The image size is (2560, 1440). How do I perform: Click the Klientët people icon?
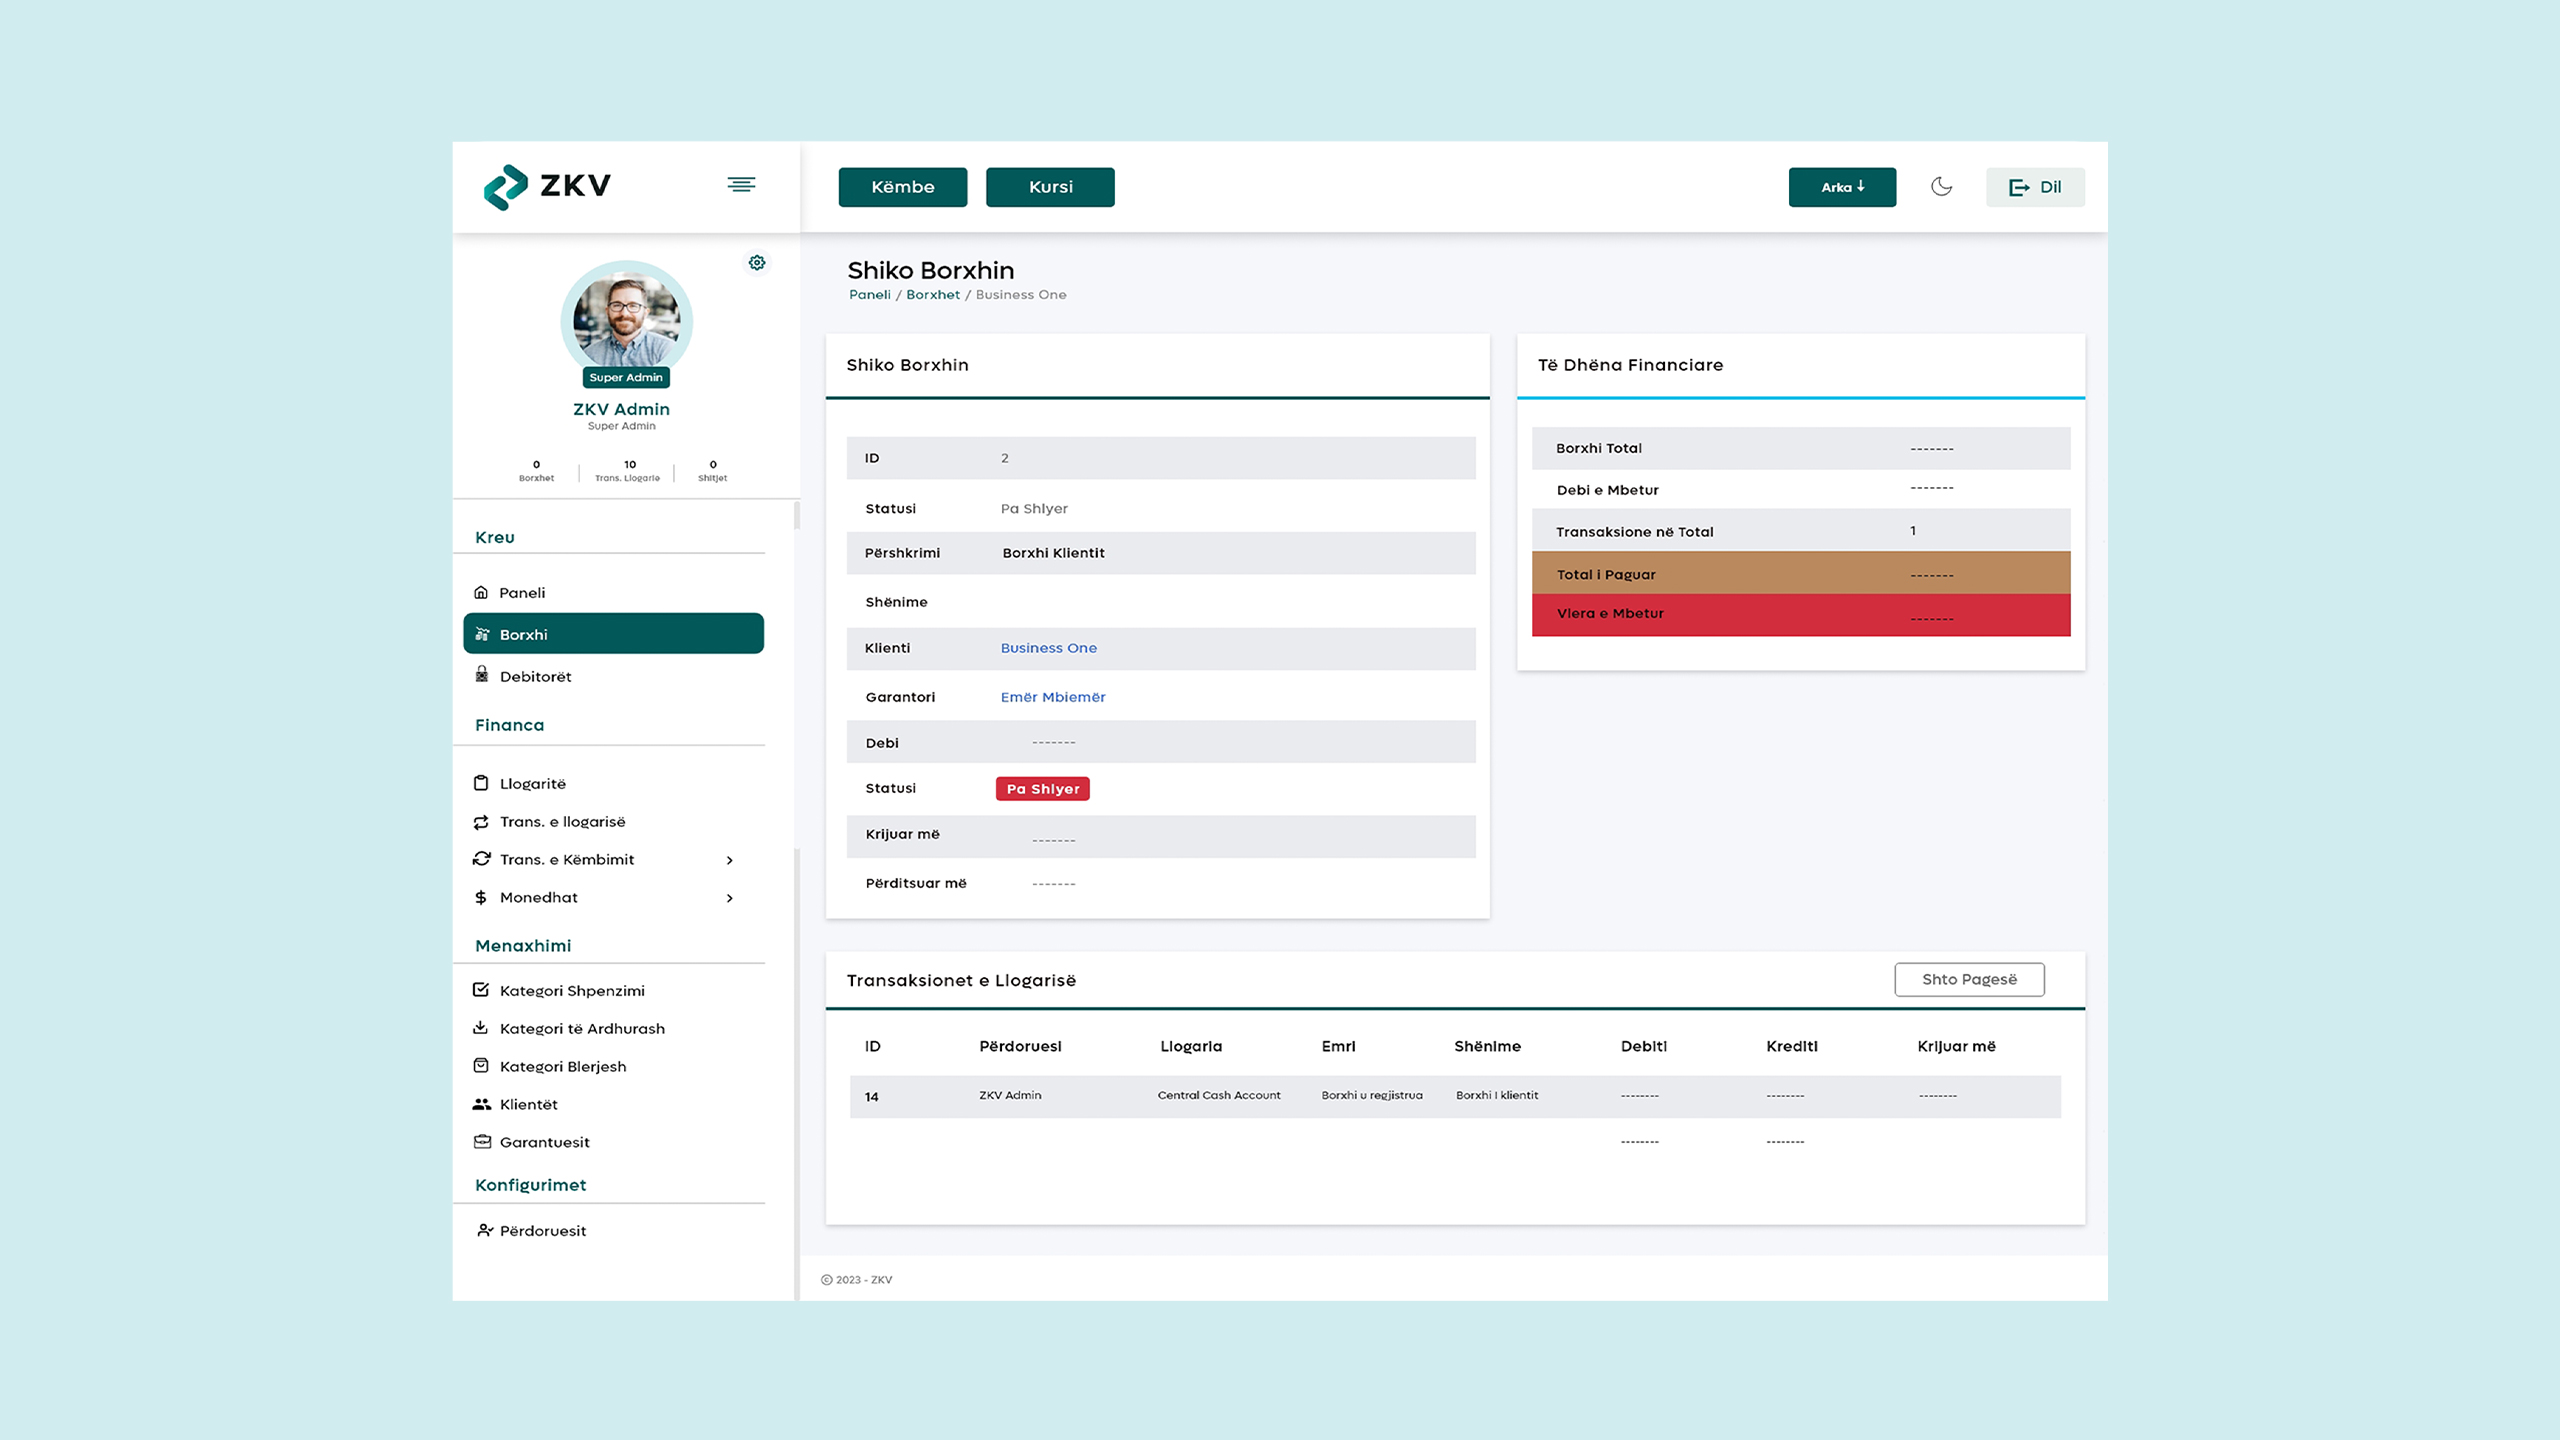pyautogui.click(x=481, y=1104)
